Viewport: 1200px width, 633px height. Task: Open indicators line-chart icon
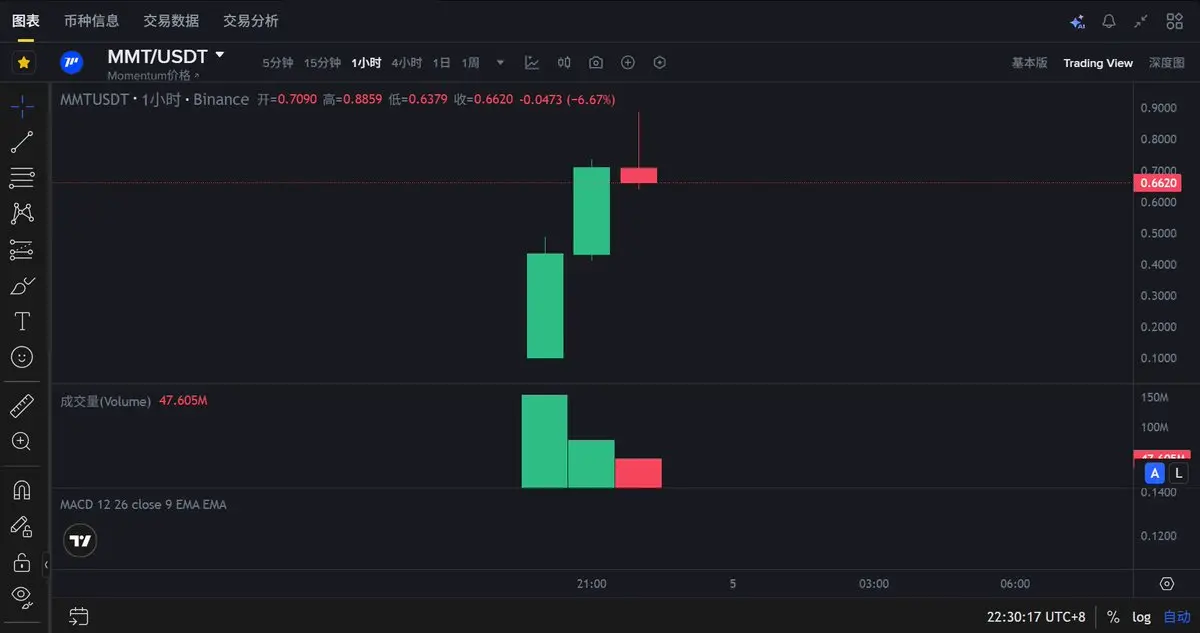(532, 63)
